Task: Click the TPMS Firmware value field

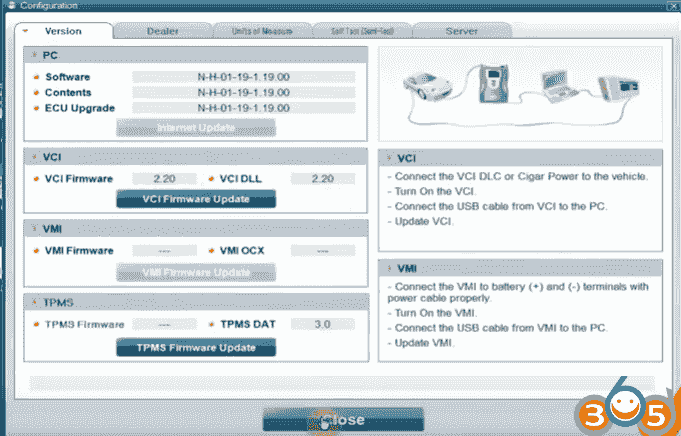Action: pyautogui.click(x=165, y=324)
